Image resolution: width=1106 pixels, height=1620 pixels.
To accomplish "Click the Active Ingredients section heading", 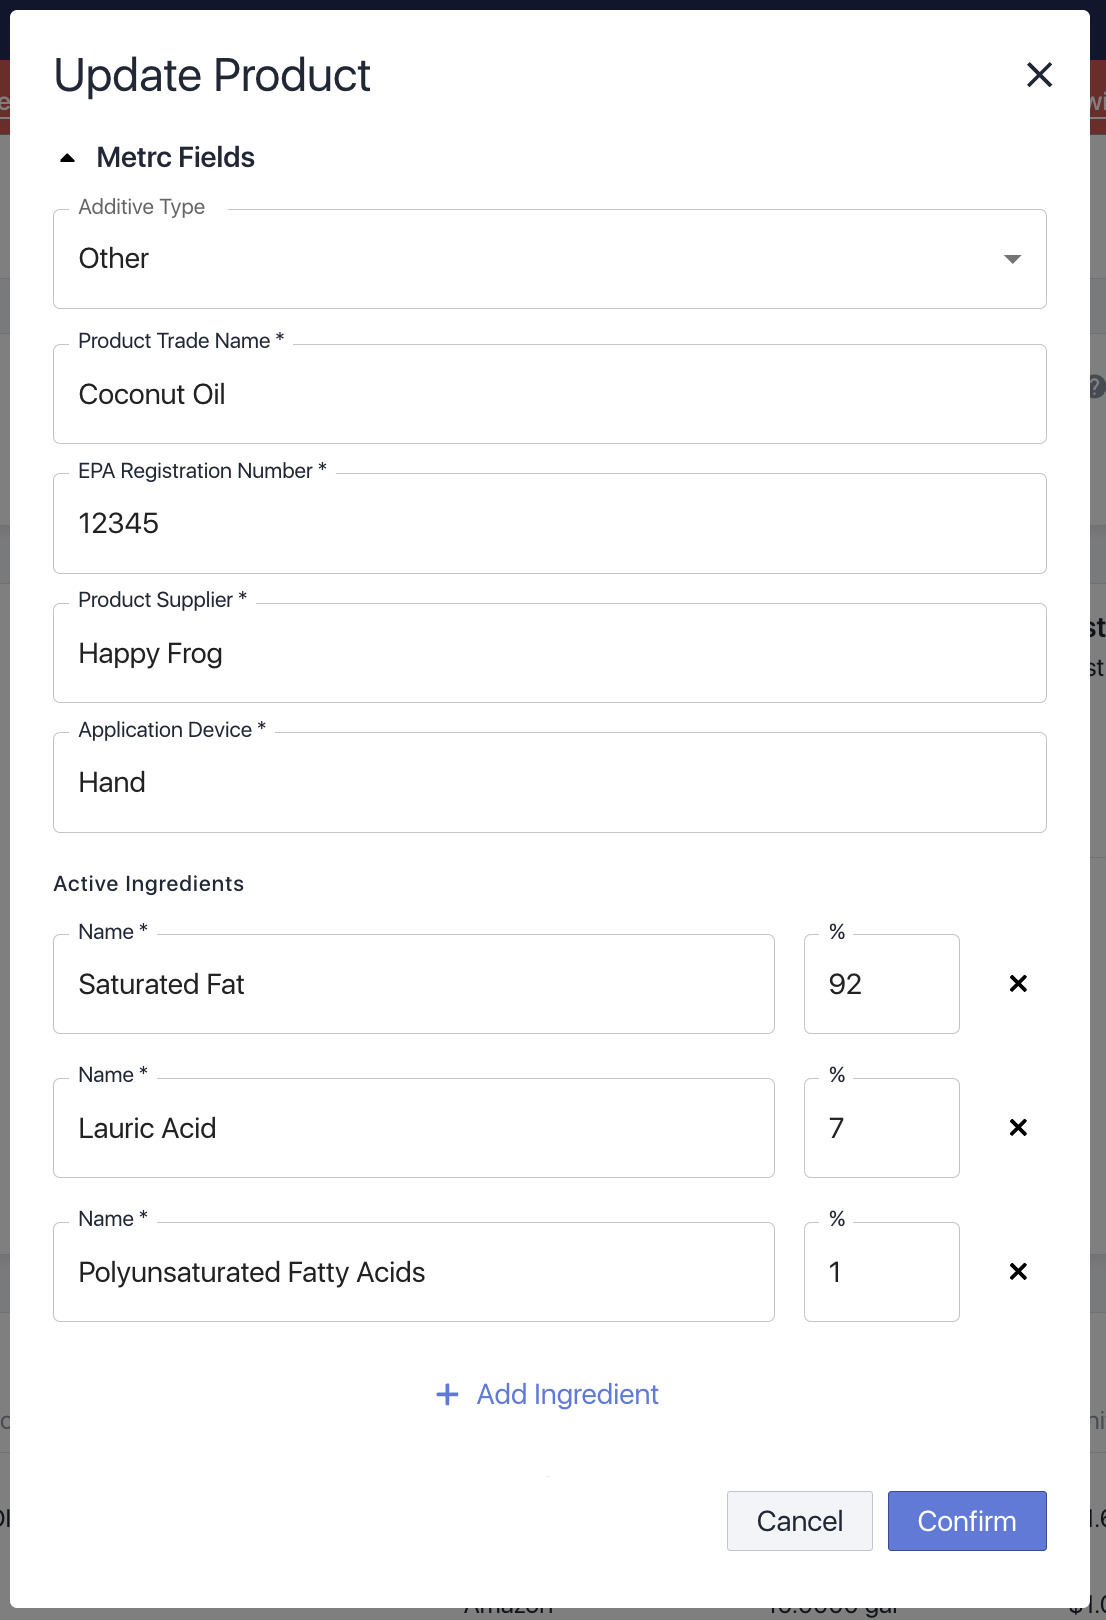I will tap(149, 883).
